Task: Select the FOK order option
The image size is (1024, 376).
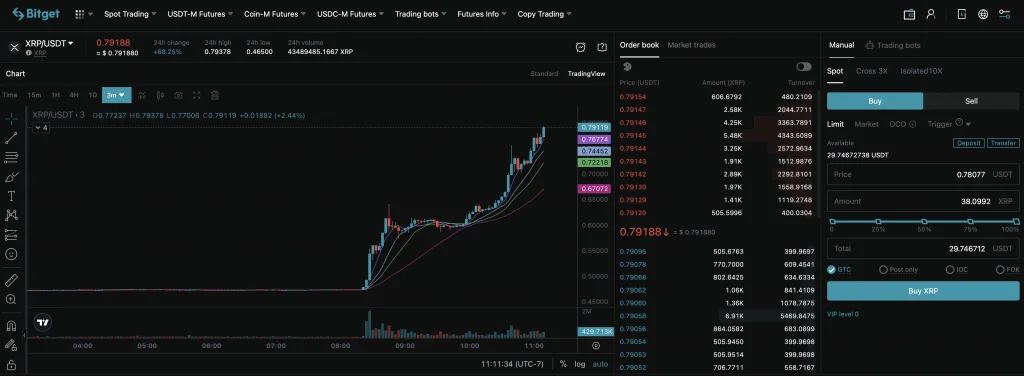Action: pyautogui.click(x=1008, y=270)
